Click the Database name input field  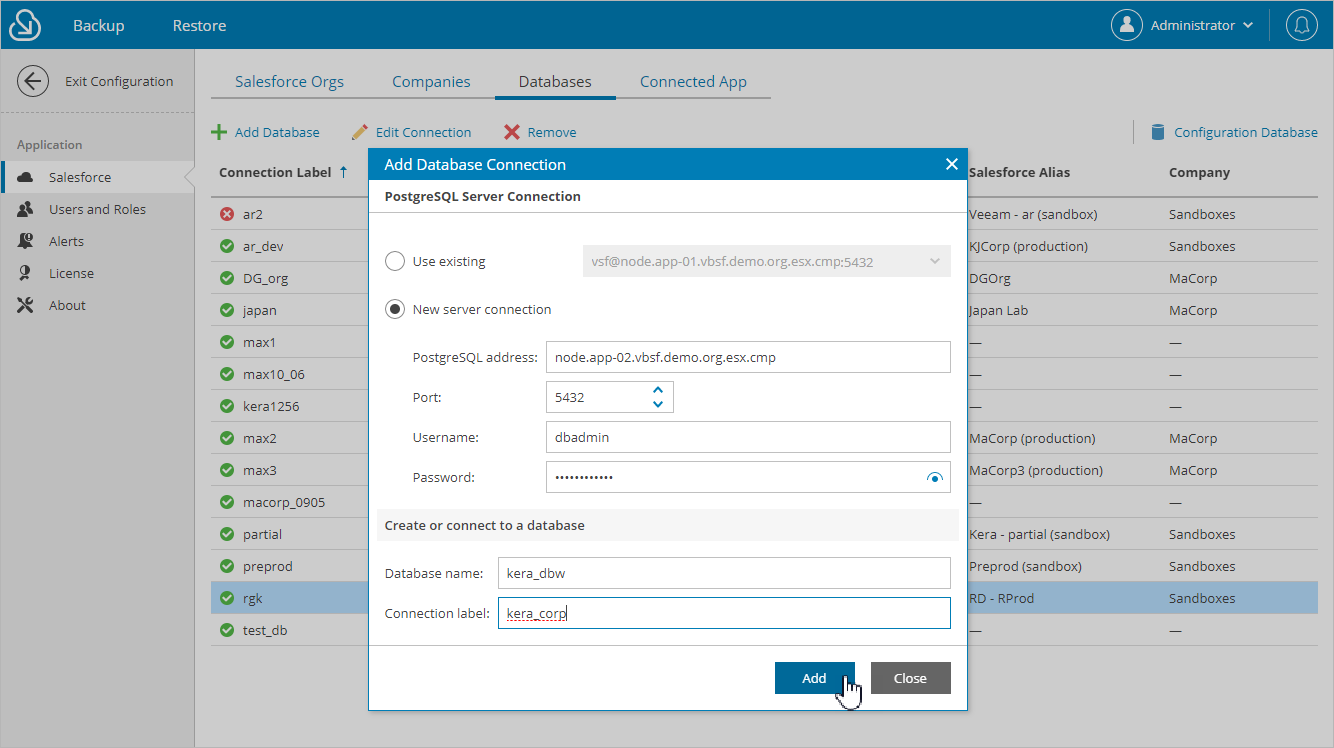(x=724, y=573)
